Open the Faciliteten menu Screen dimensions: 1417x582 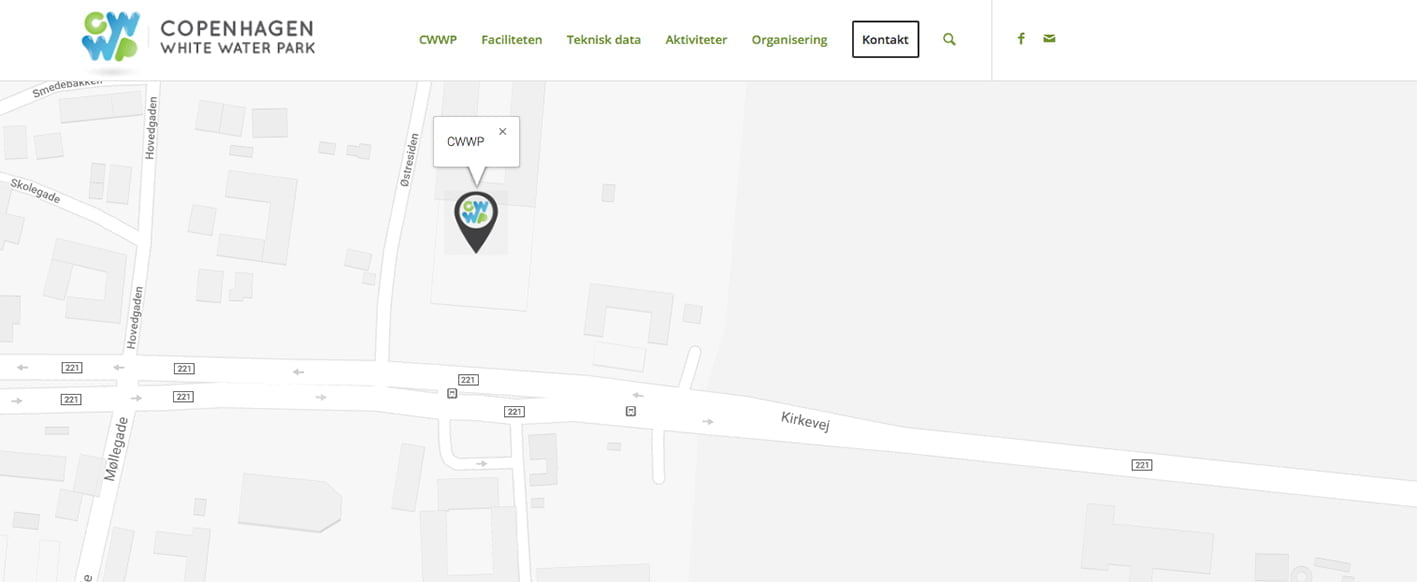pos(512,40)
